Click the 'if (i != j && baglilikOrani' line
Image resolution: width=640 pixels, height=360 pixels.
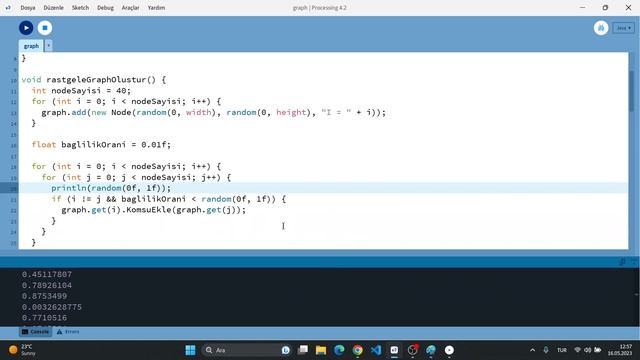pyautogui.click(x=169, y=199)
